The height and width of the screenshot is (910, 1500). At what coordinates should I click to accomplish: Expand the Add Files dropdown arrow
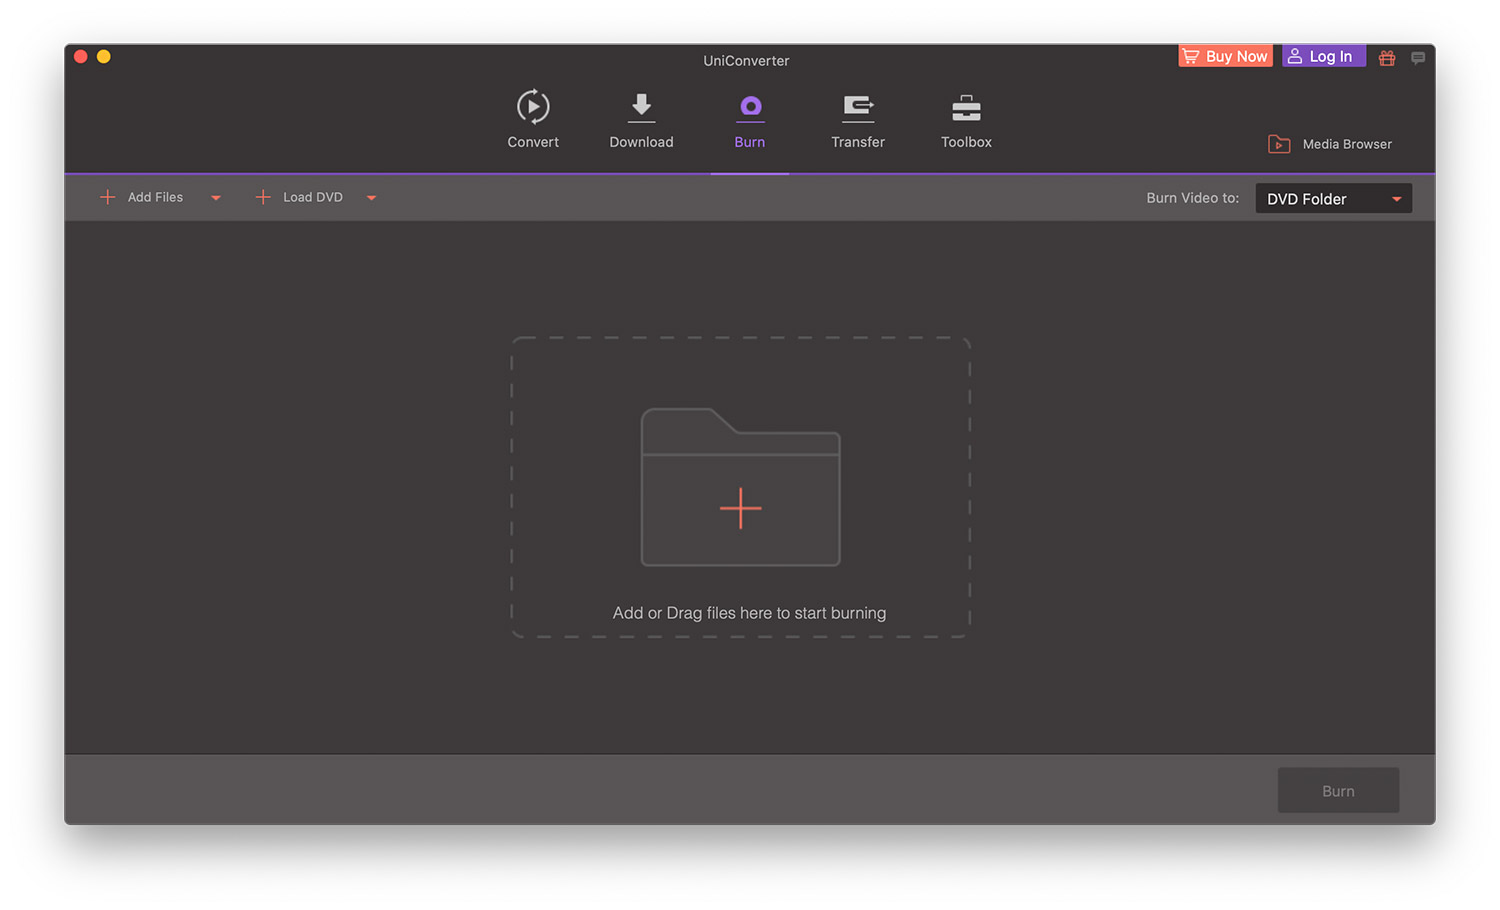tap(216, 198)
